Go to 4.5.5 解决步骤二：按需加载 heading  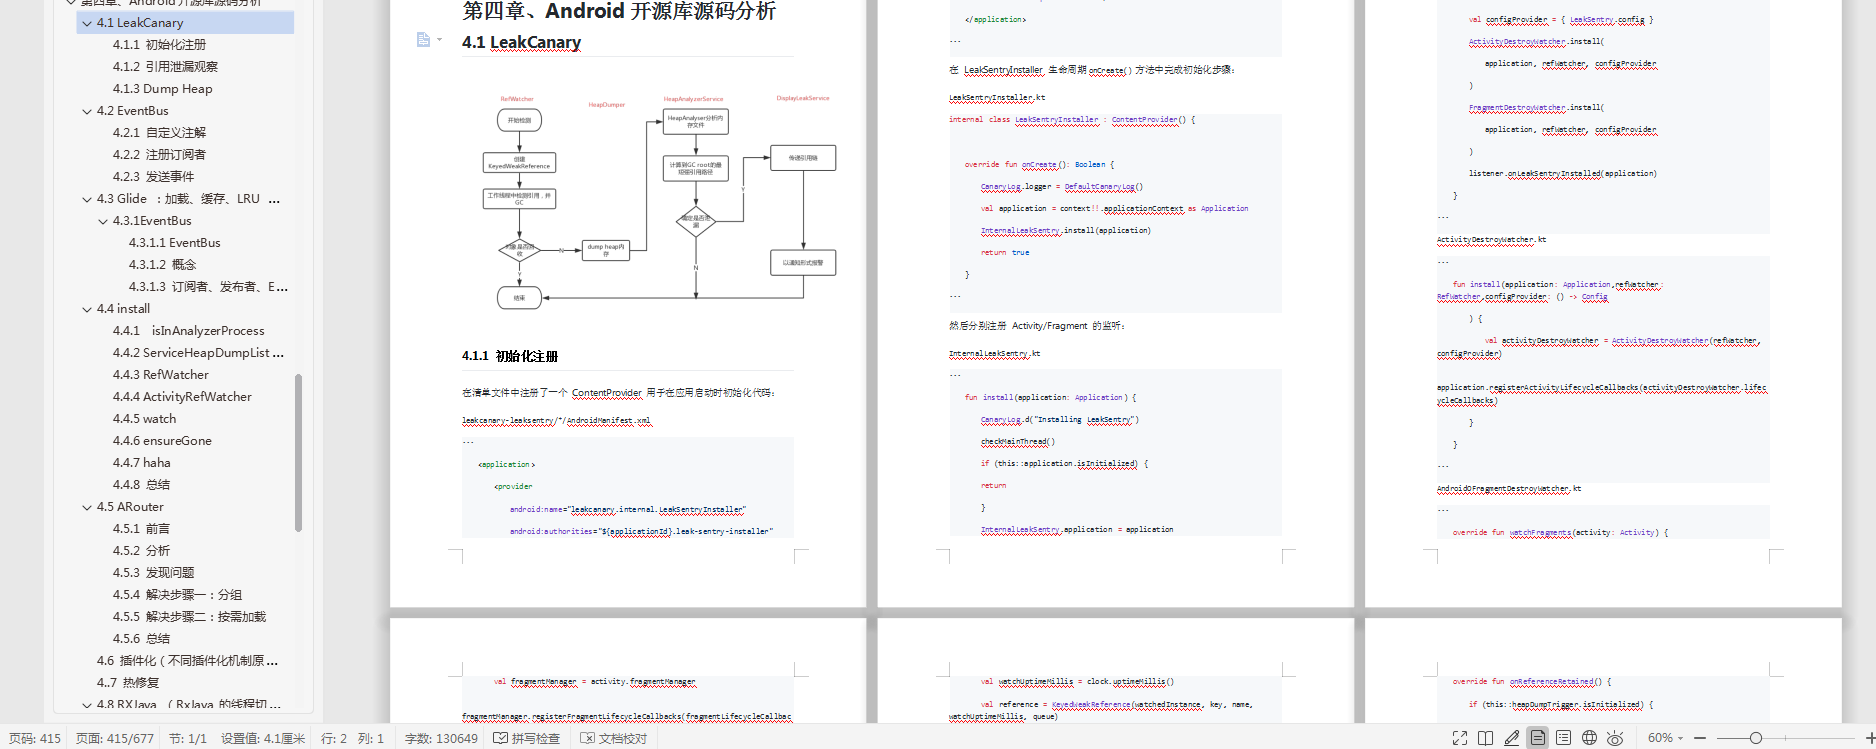(x=189, y=616)
